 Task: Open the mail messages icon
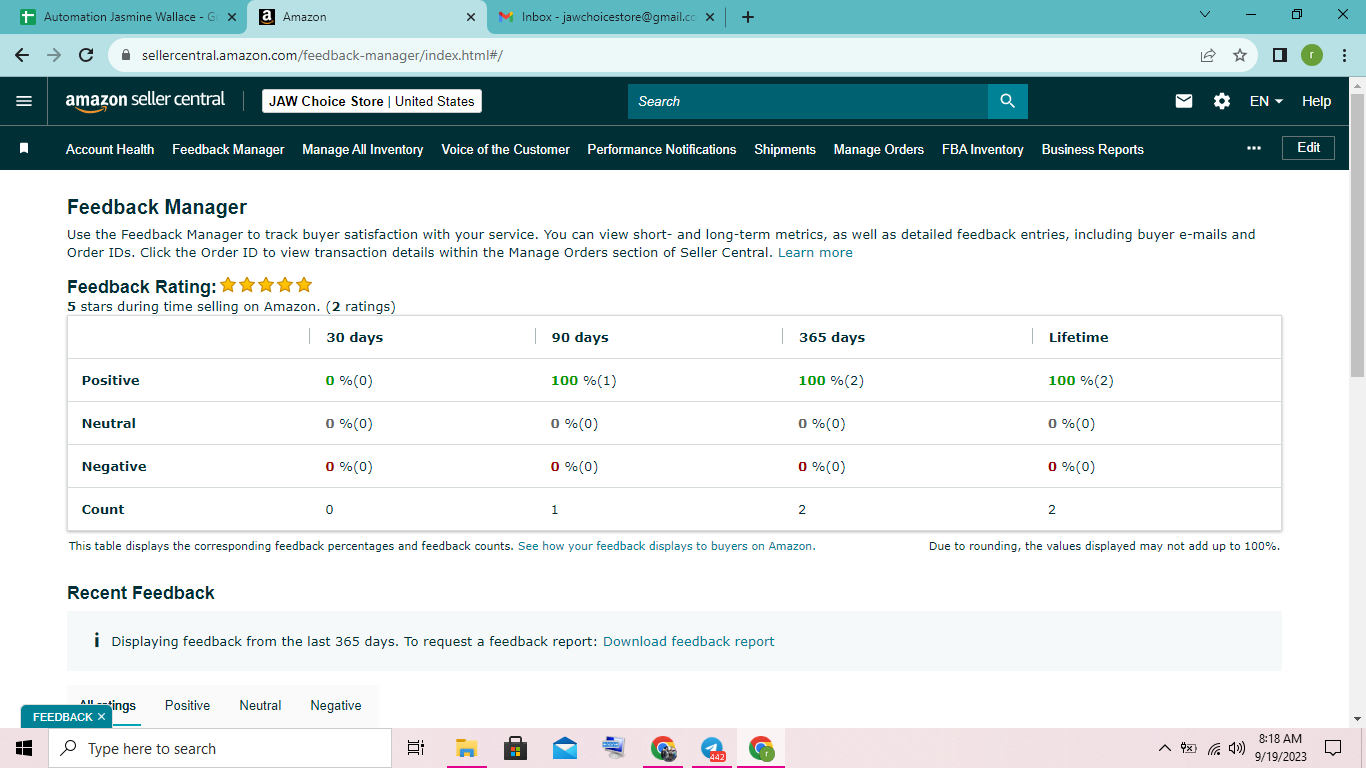(1184, 101)
